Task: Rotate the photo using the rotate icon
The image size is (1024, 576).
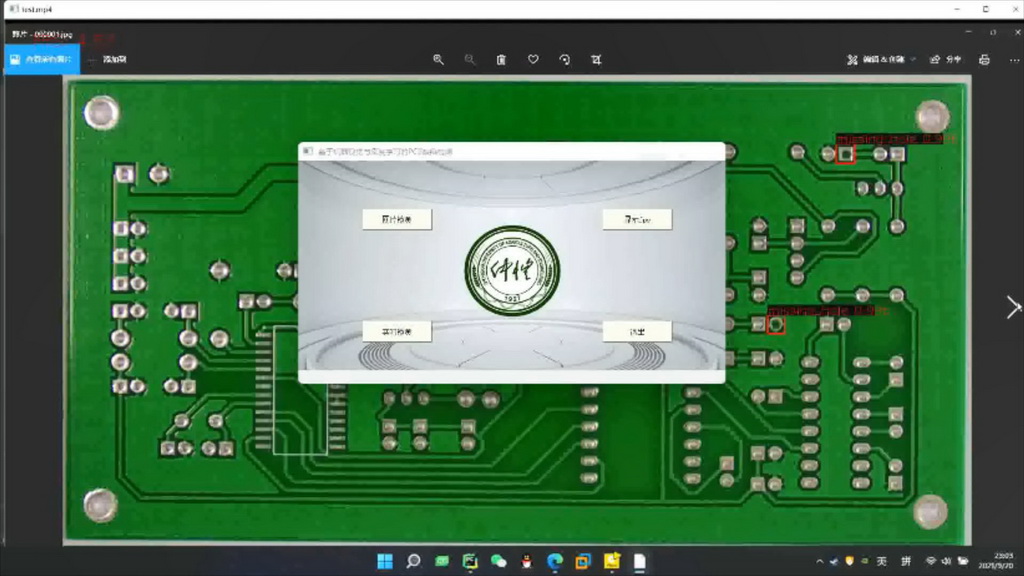Action: [x=565, y=60]
